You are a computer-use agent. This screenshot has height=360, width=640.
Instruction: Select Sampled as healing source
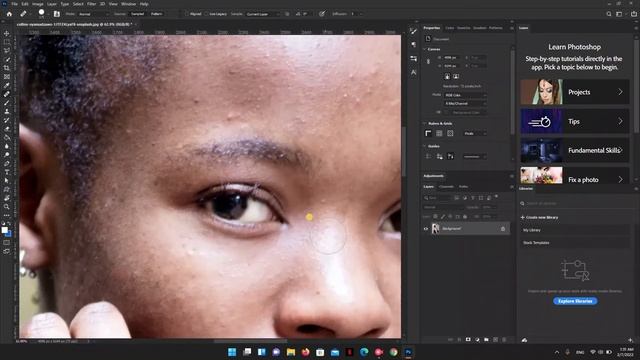pyautogui.click(x=138, y=14)
